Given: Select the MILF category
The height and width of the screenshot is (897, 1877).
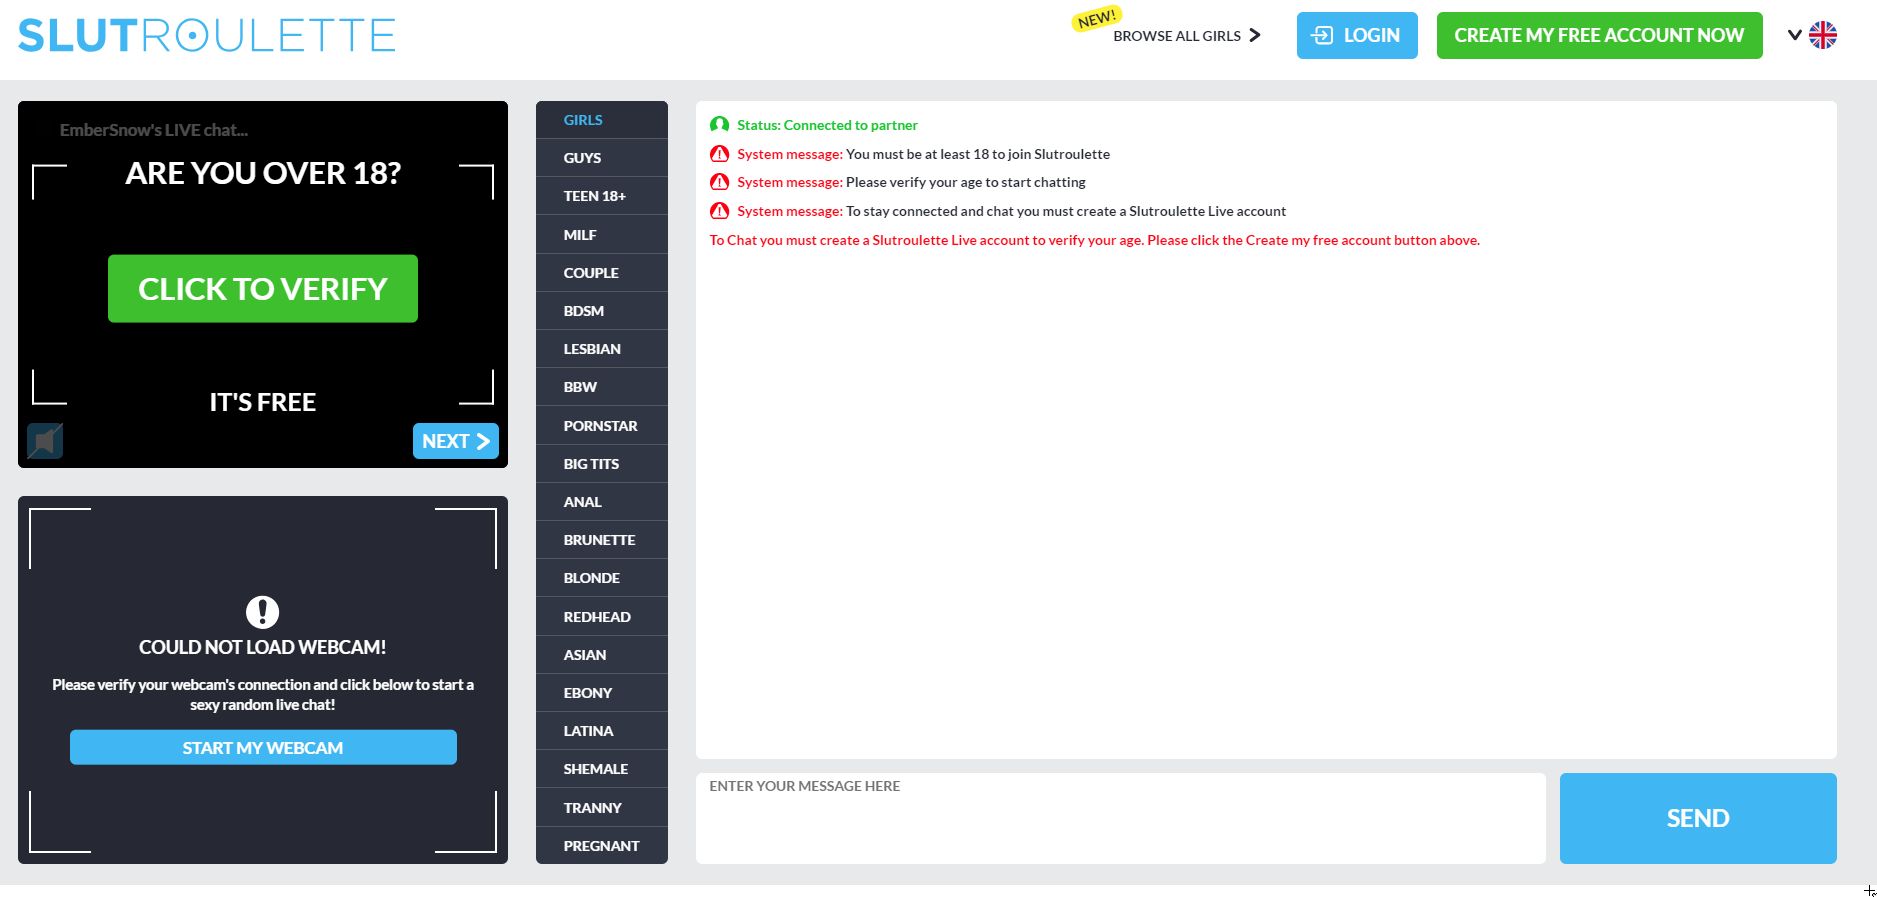Looking at the screenshot, I should click(x=602, y=235).
